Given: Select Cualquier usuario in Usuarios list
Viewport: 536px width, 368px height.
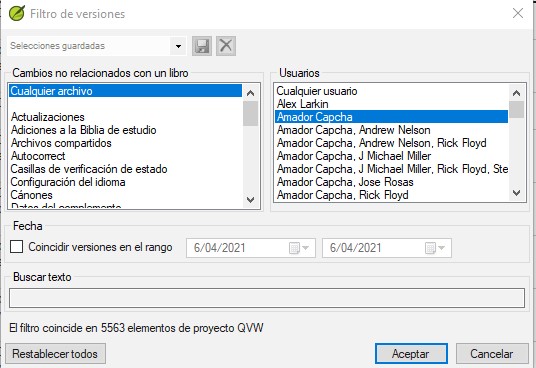Looking at the screenshot, I should [391, 91].
